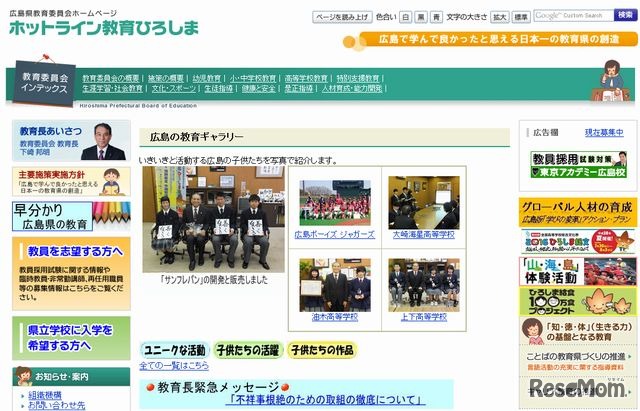Open the 油木高等学校 photo thumbnail
Viewport: 640px width, 411px height.
click(x=335, y=285)
